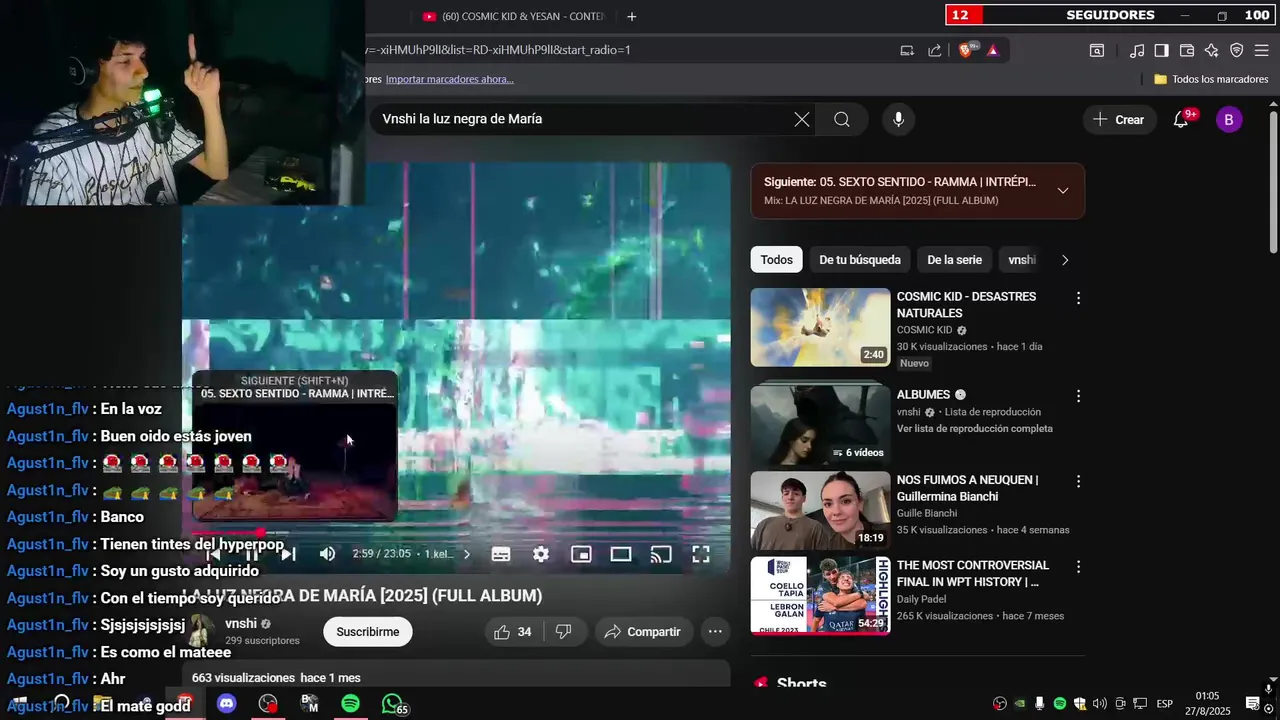Open options for ALBUMES playlist
Screen dimensions: 1280x720
point(1078,396)
